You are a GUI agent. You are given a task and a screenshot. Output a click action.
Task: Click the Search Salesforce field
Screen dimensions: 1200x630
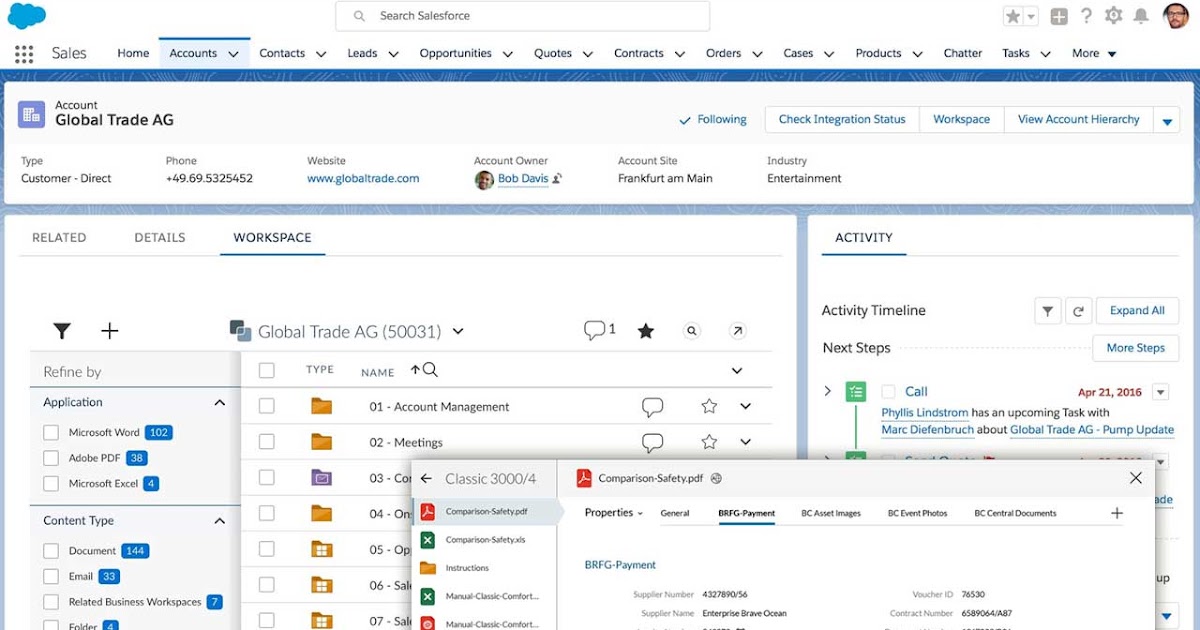point(522,16)
